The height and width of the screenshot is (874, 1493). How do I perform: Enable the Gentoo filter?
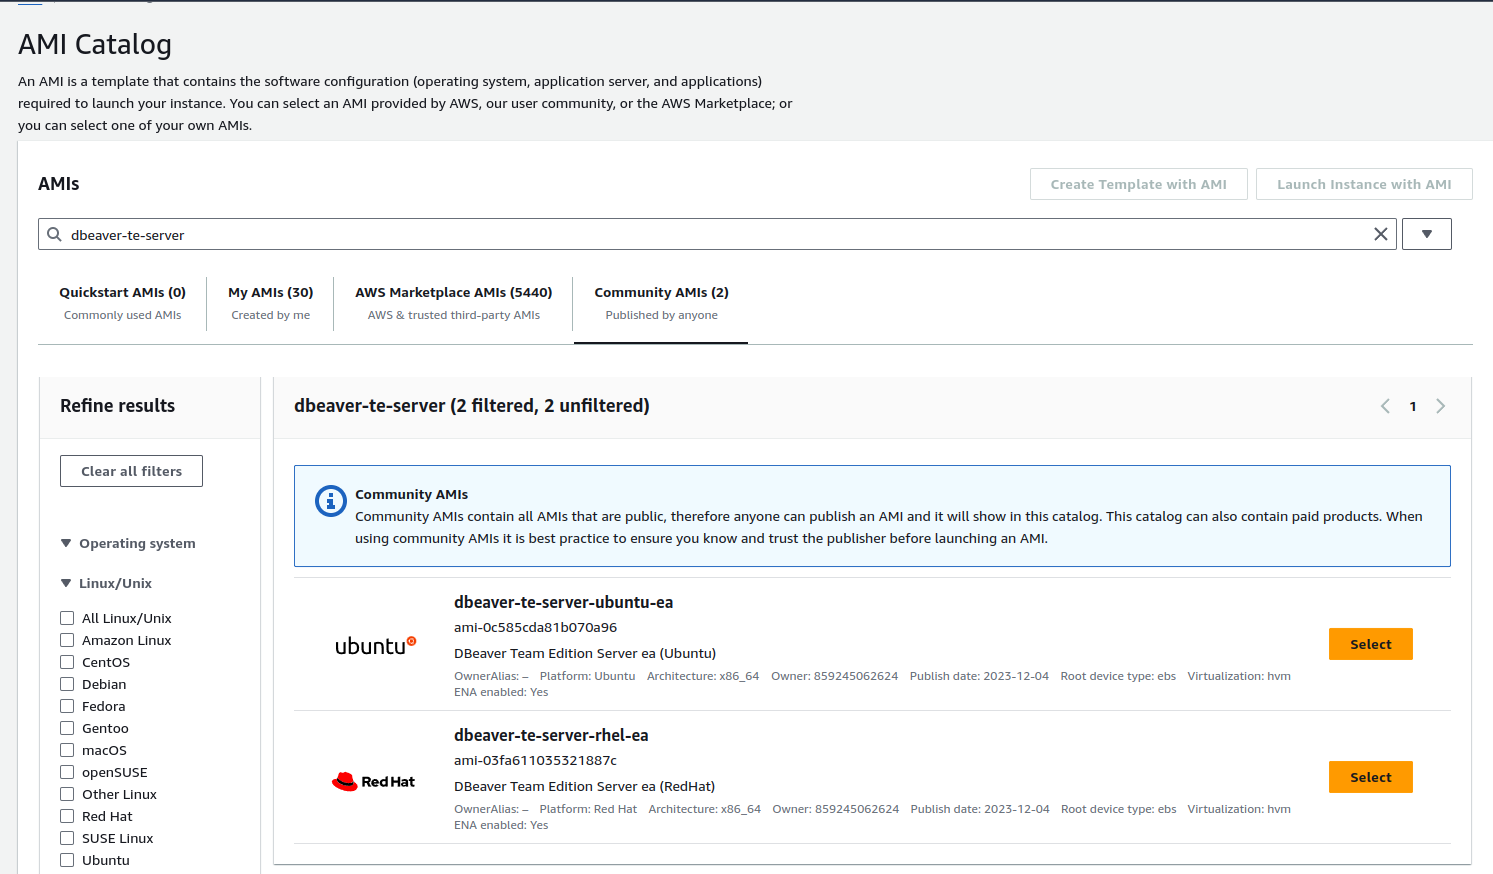67,728
